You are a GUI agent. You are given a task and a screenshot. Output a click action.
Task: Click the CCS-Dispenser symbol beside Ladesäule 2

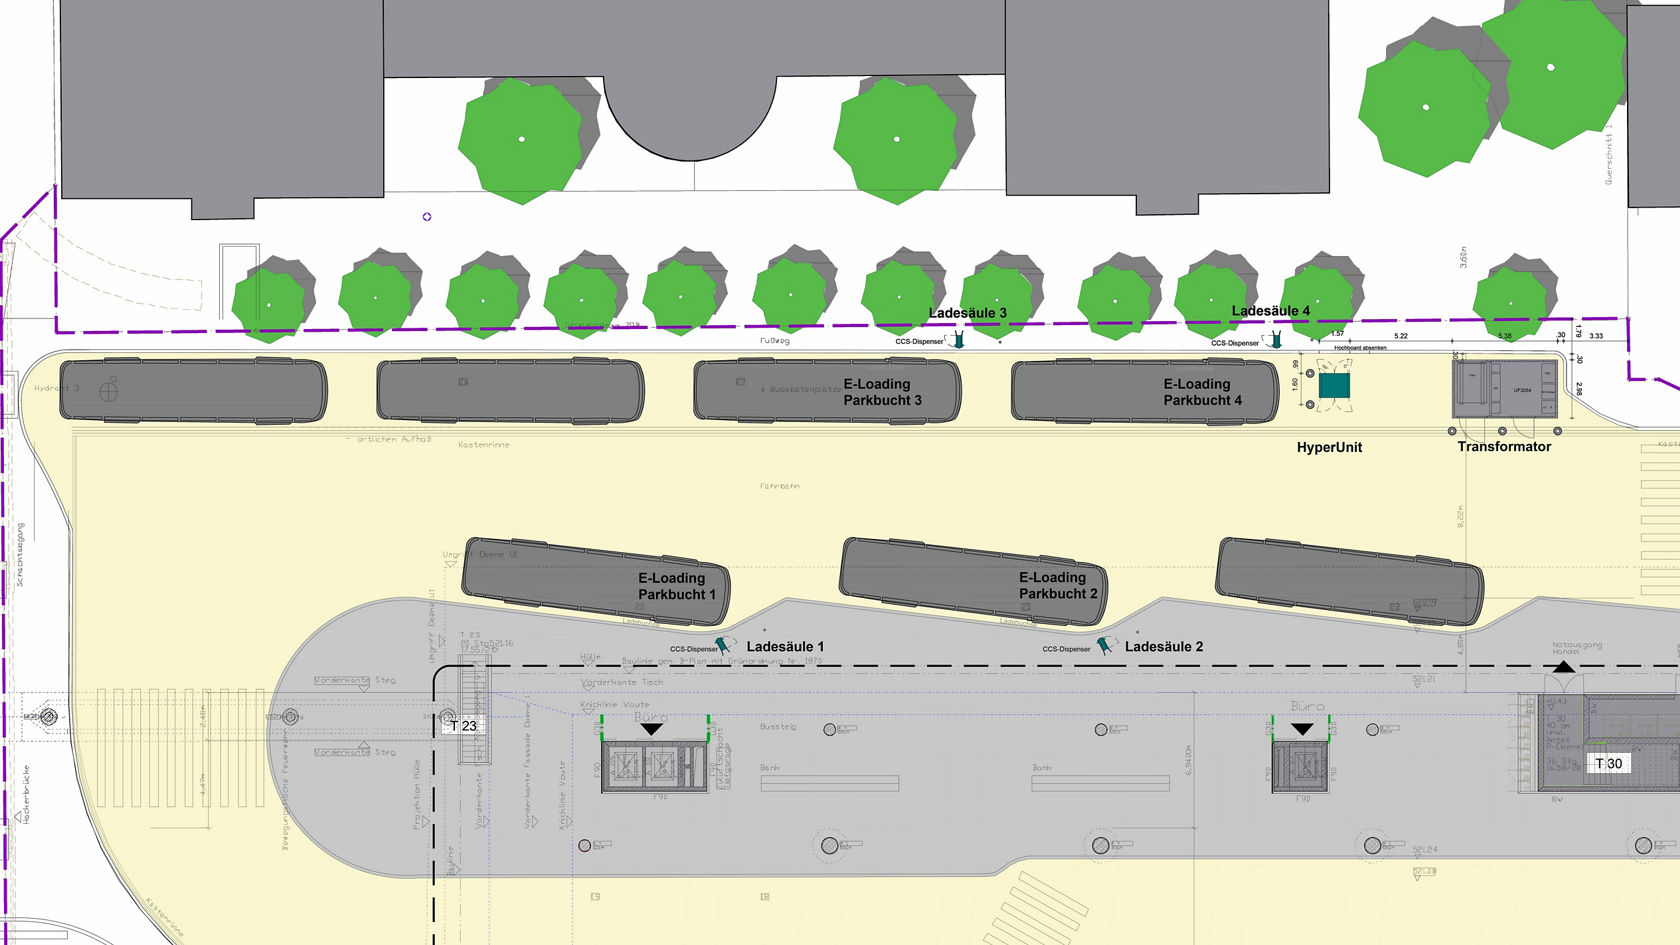1104,646
